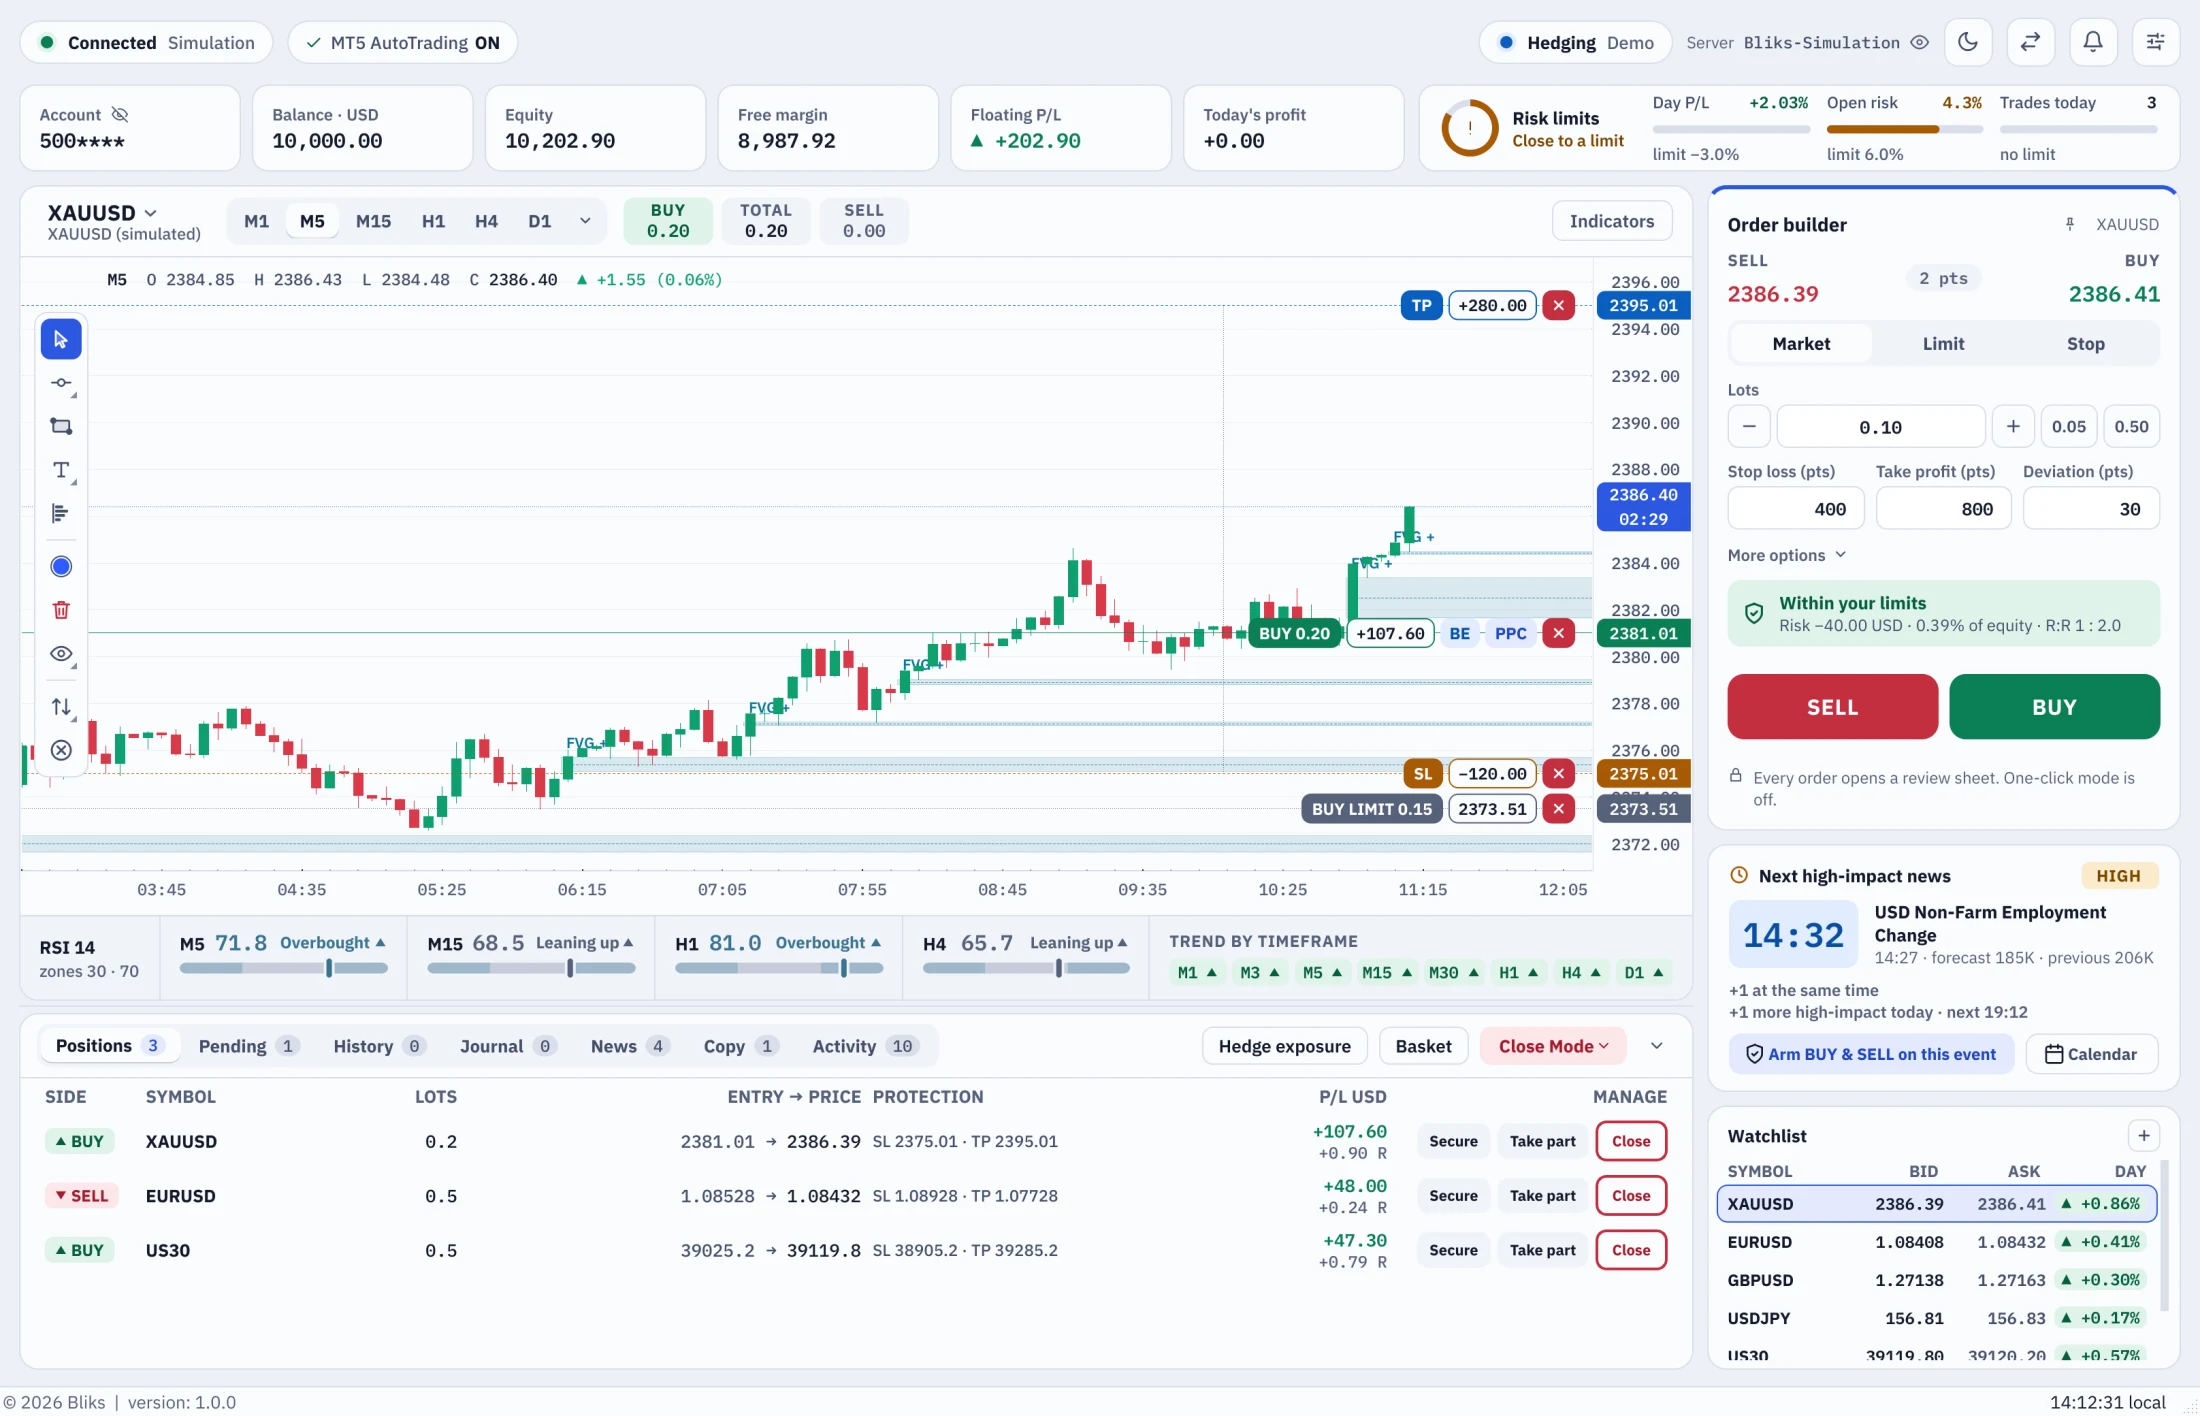Viewport: 2200px width, 1416px height.
Task: Click the M5 RSI gauge slider
Action: click(283, 968)
